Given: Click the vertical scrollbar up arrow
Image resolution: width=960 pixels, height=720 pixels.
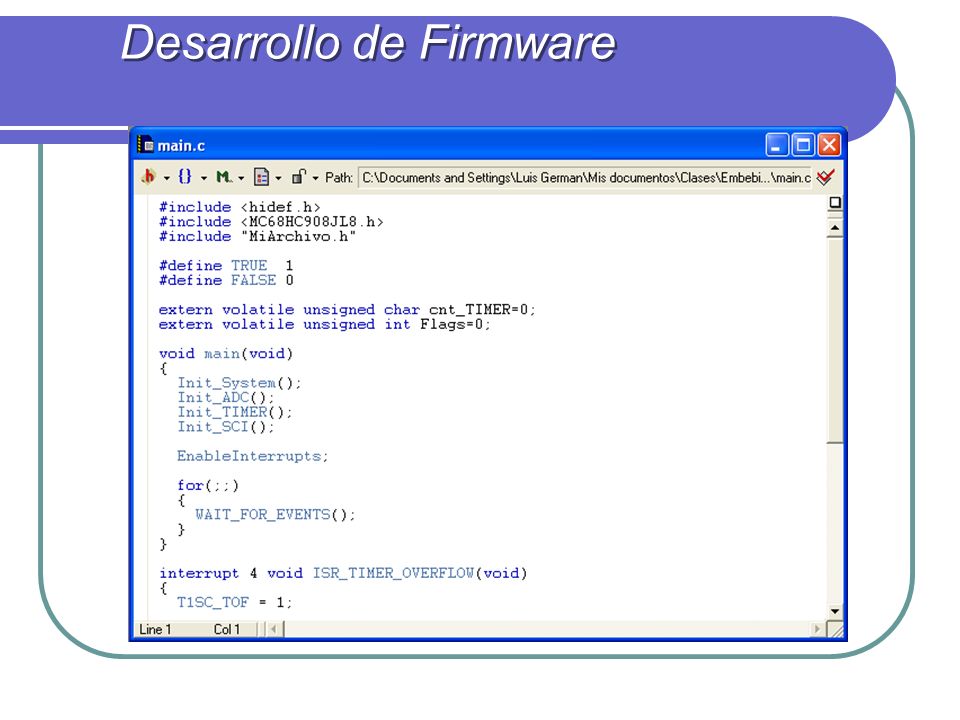Looking at the screenshot, I should [x=834, y=228].
